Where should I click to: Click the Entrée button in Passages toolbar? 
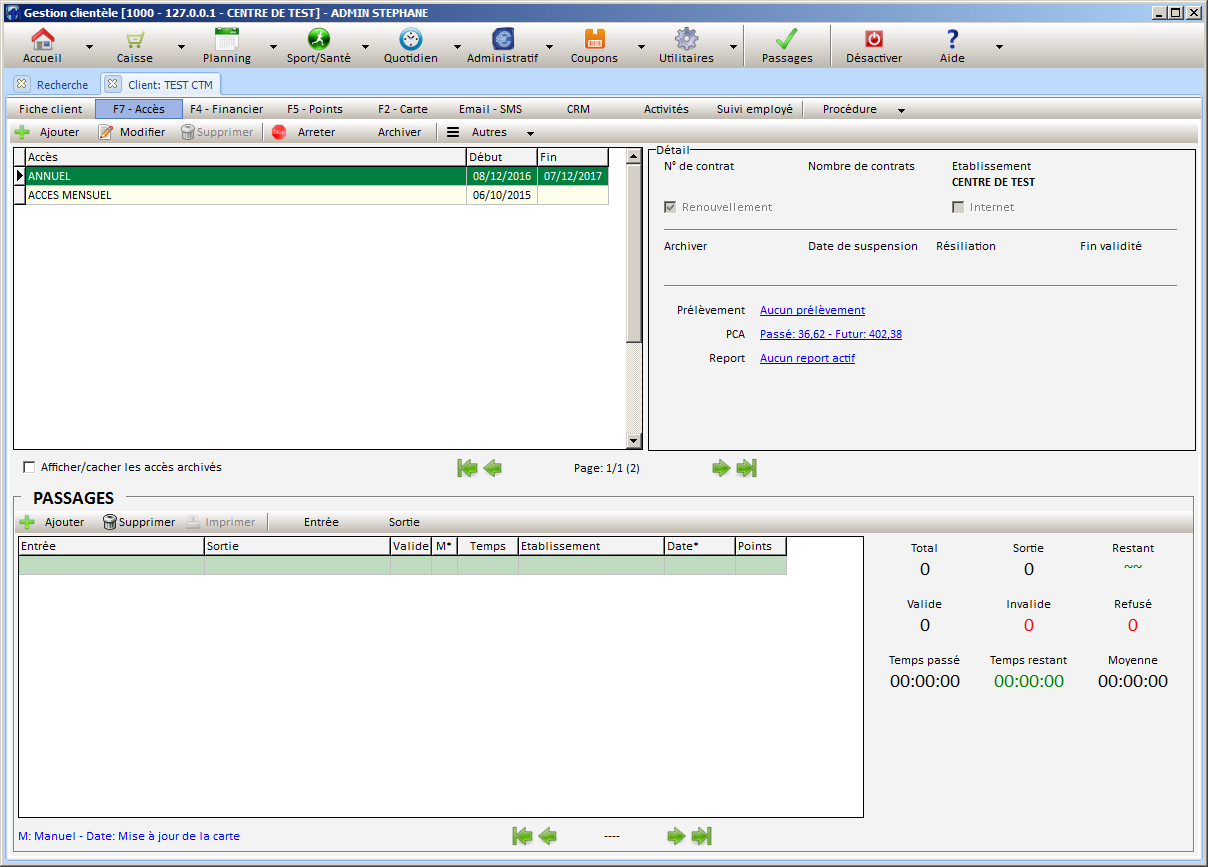point(321,522)
